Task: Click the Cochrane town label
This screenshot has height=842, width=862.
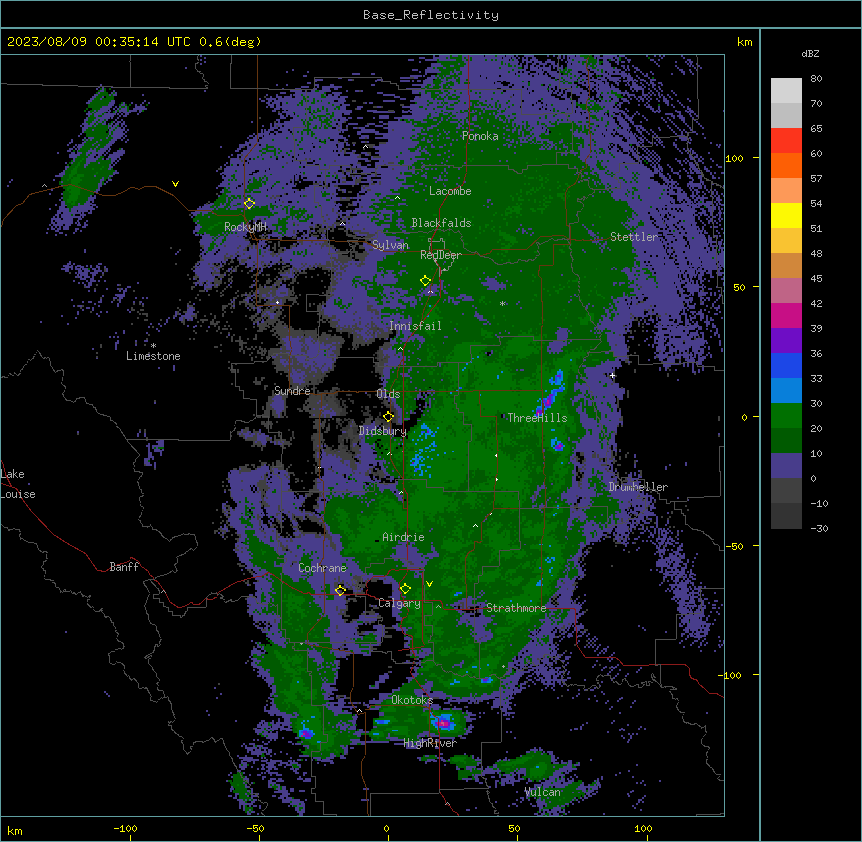Action: (x=322, y=568)
